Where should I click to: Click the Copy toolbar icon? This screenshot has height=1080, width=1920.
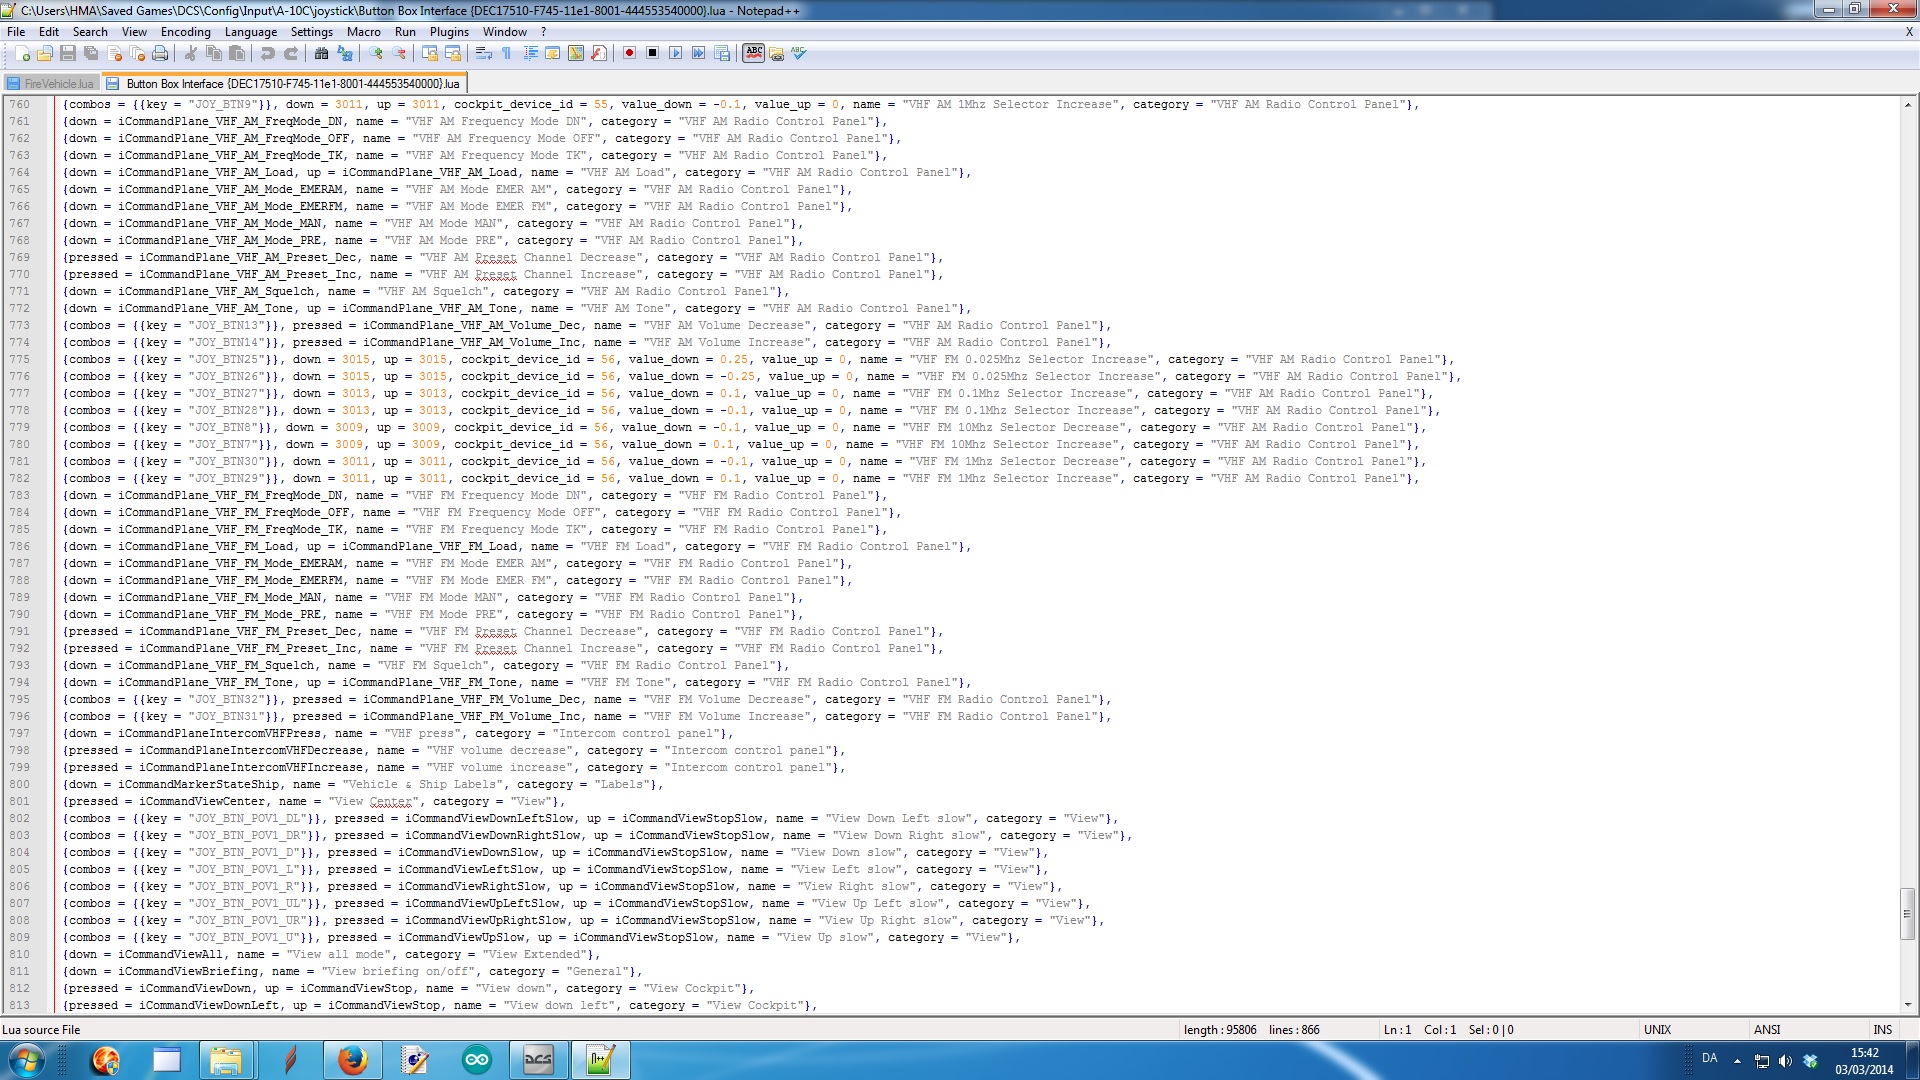(214, 53)
